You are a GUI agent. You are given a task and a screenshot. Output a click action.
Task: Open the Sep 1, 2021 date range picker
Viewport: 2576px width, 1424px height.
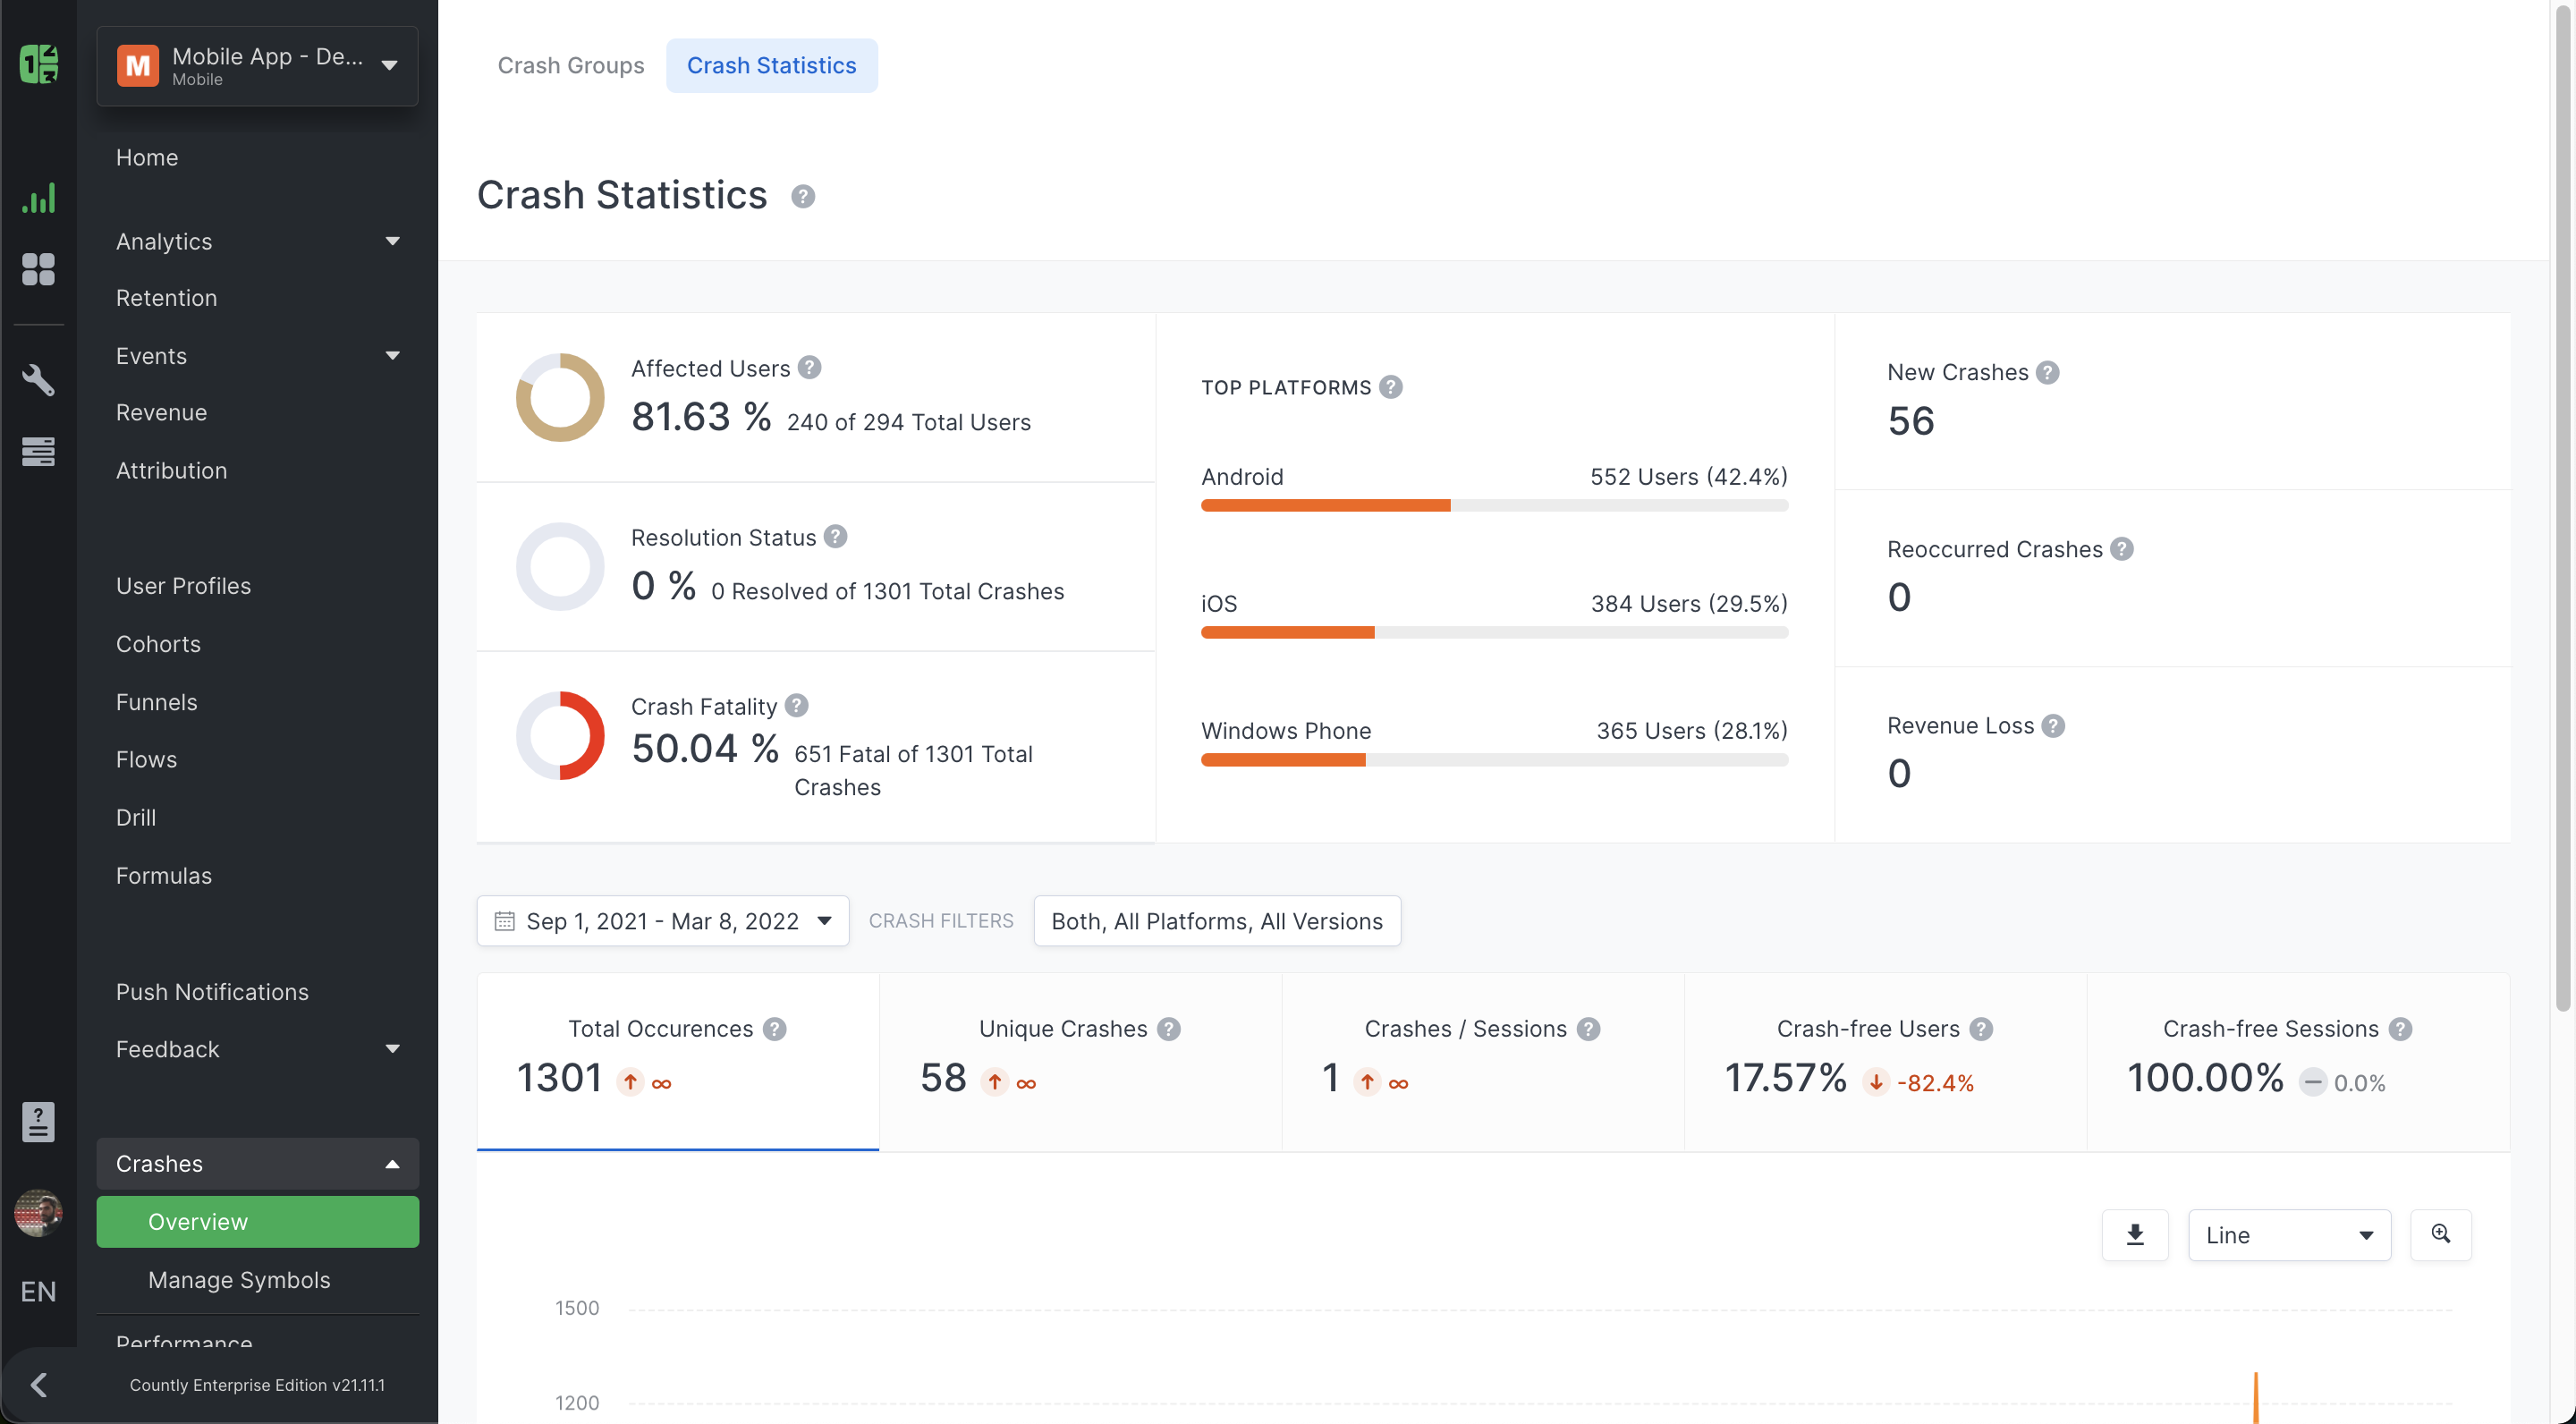click(x=662, y=921)
